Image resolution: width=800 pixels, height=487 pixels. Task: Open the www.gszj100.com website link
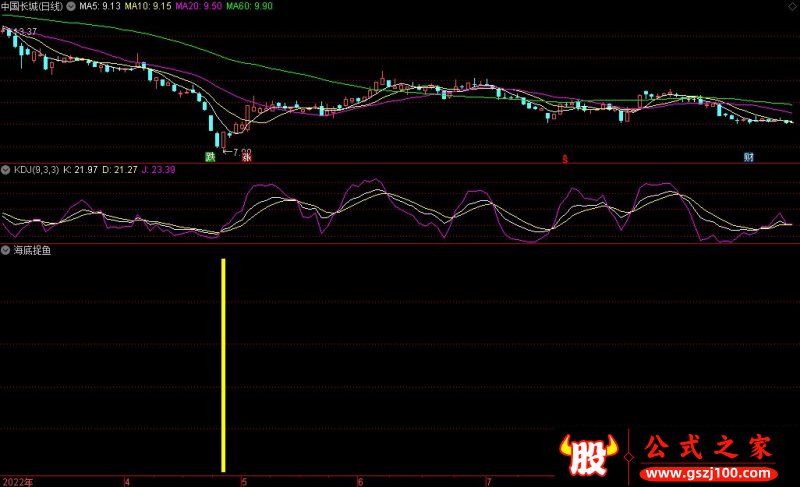click(x=707, y=472)
